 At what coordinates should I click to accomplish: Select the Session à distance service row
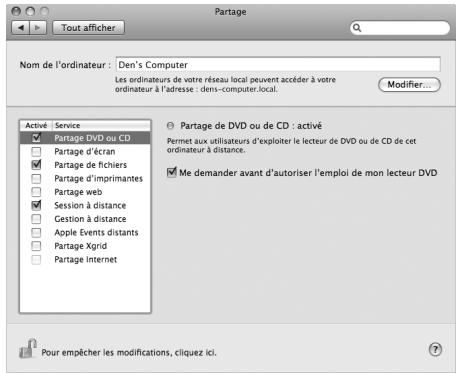click(x=85, y=205)
